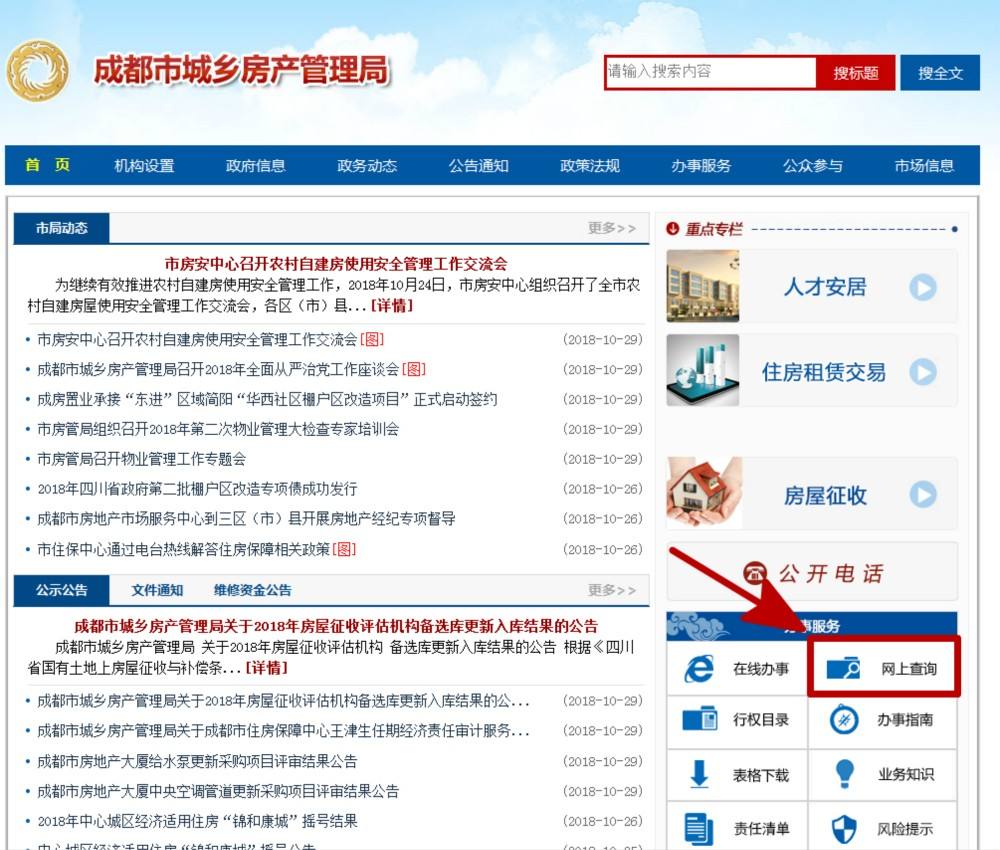Screen dimensions: 1000x850
Task: Click 更多>> in 市局动态 section
Action: click(612, 228)
